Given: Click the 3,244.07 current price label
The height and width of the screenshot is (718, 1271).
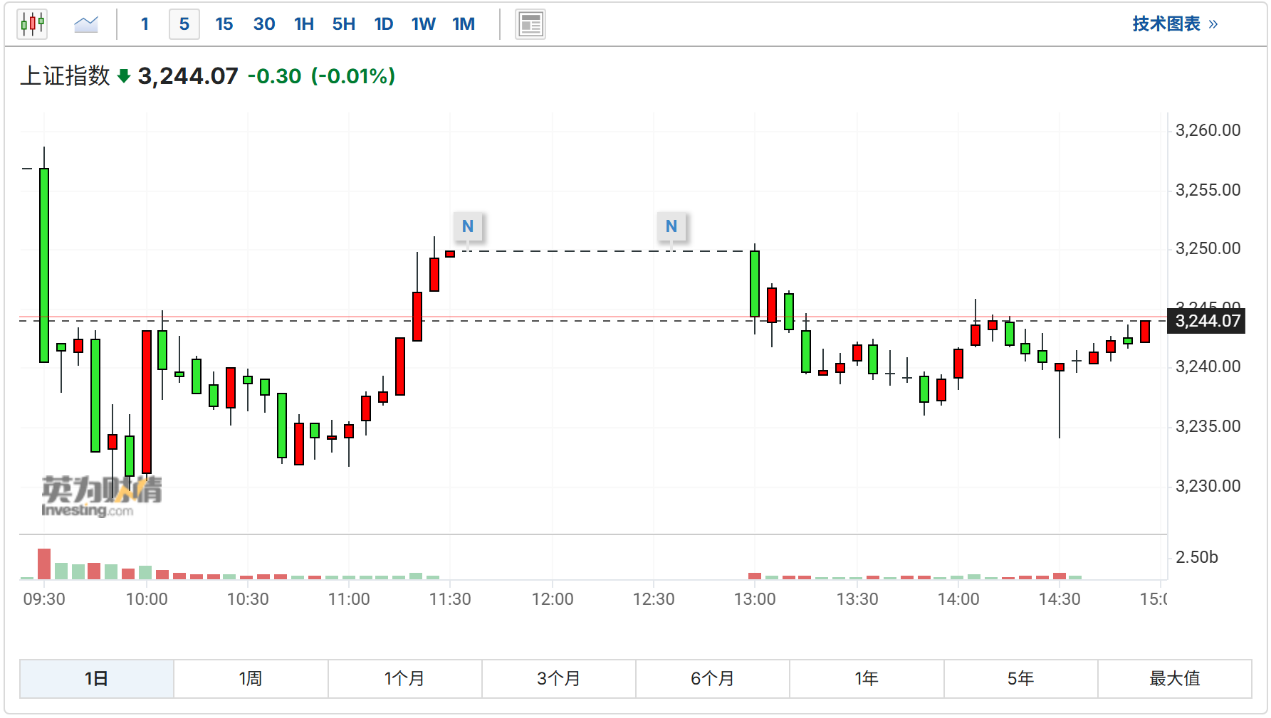Looking at the screenshot, I should click(x=1208, y=321).
